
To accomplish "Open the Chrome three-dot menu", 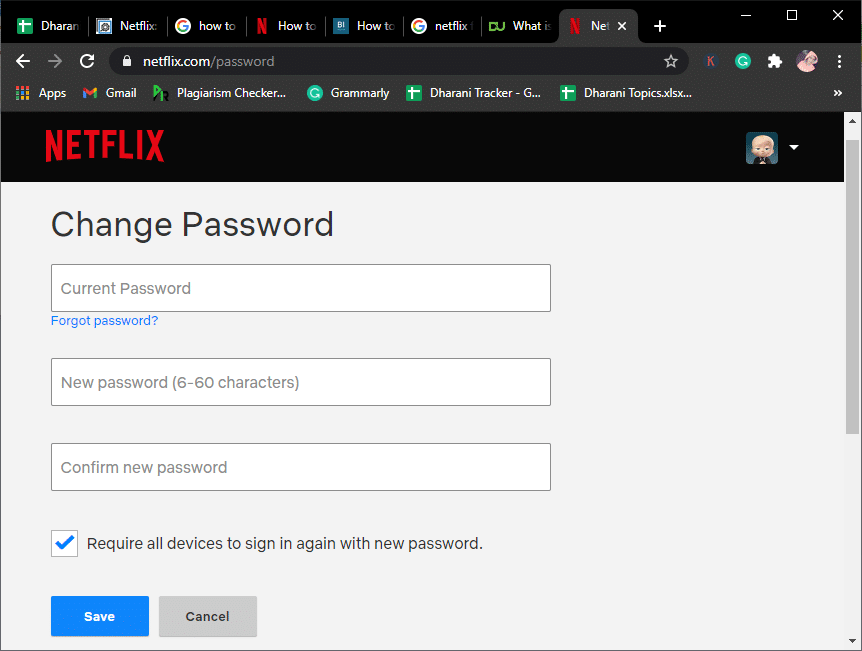I will click(840, 61).
